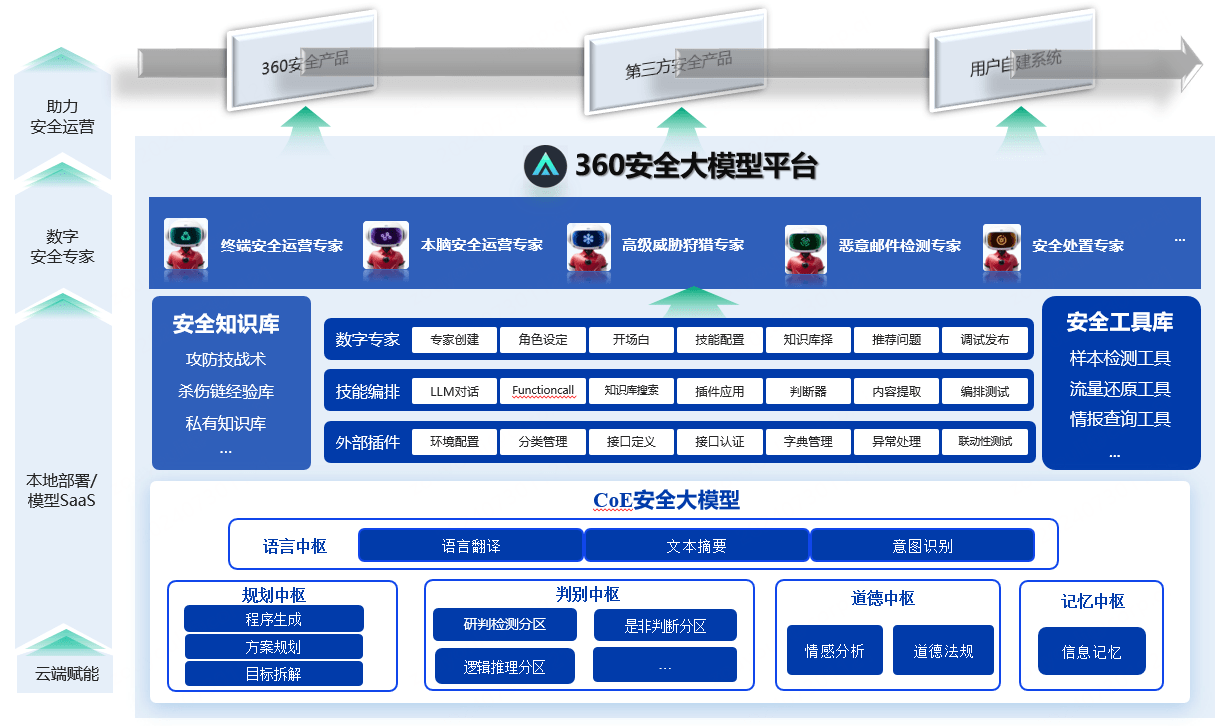Viewport: 1225px width, 726px height.
Task: Click the 专家创建 box
Action: click(455, 340)
